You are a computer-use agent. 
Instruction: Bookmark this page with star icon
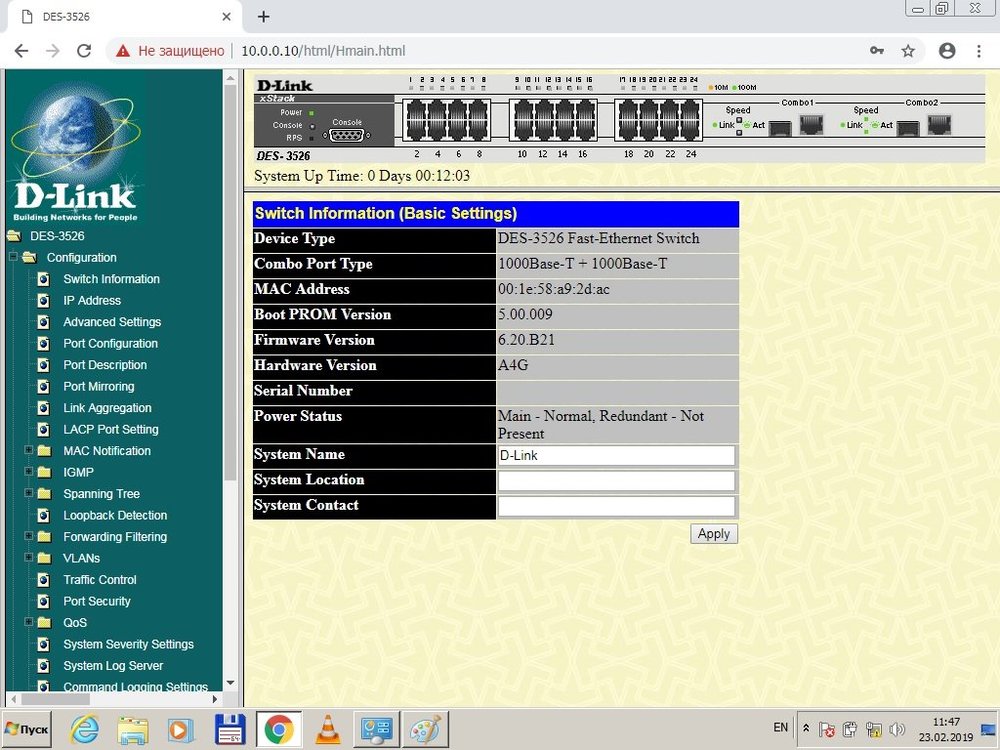(908, 50)
